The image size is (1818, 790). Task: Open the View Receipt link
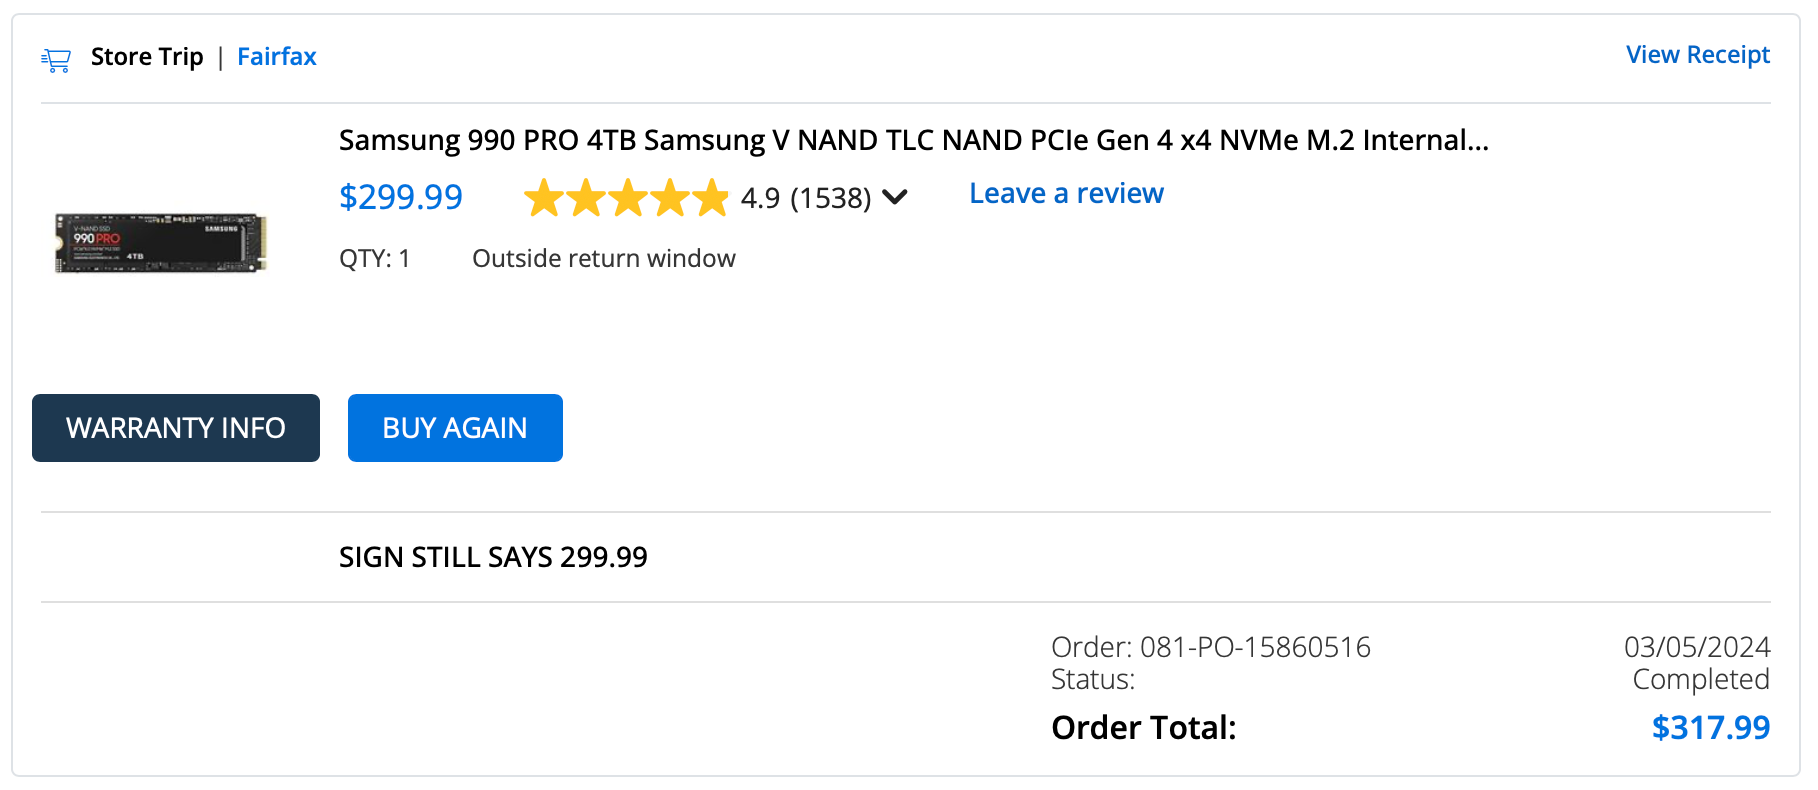1697,55
